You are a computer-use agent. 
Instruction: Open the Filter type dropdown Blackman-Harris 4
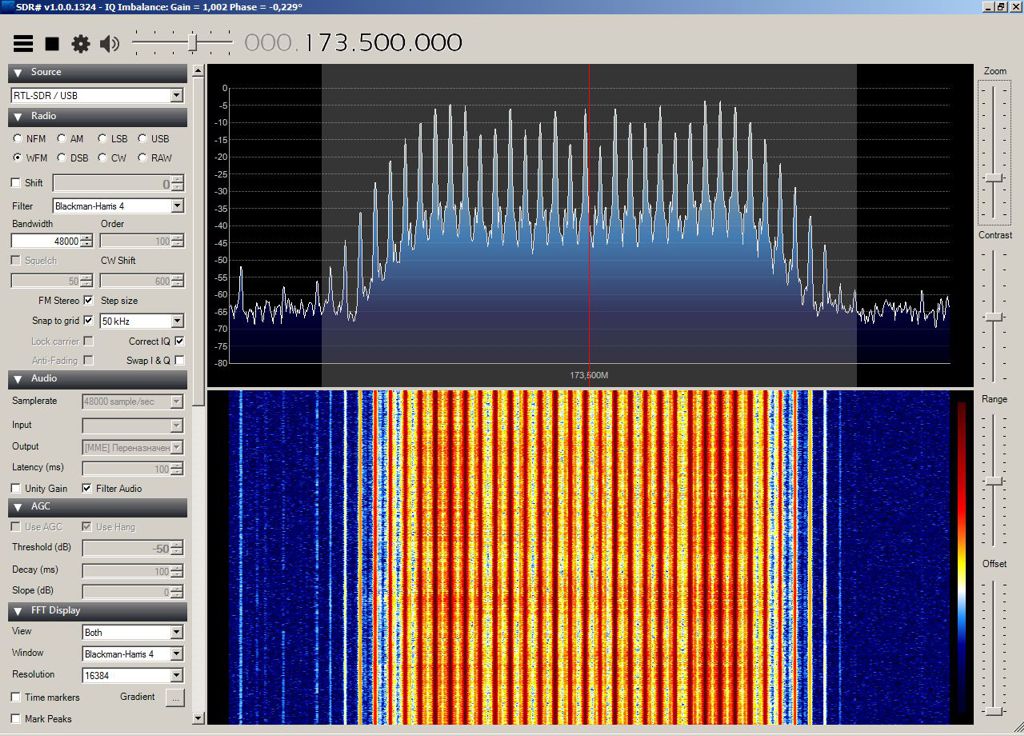coord(118,206)
